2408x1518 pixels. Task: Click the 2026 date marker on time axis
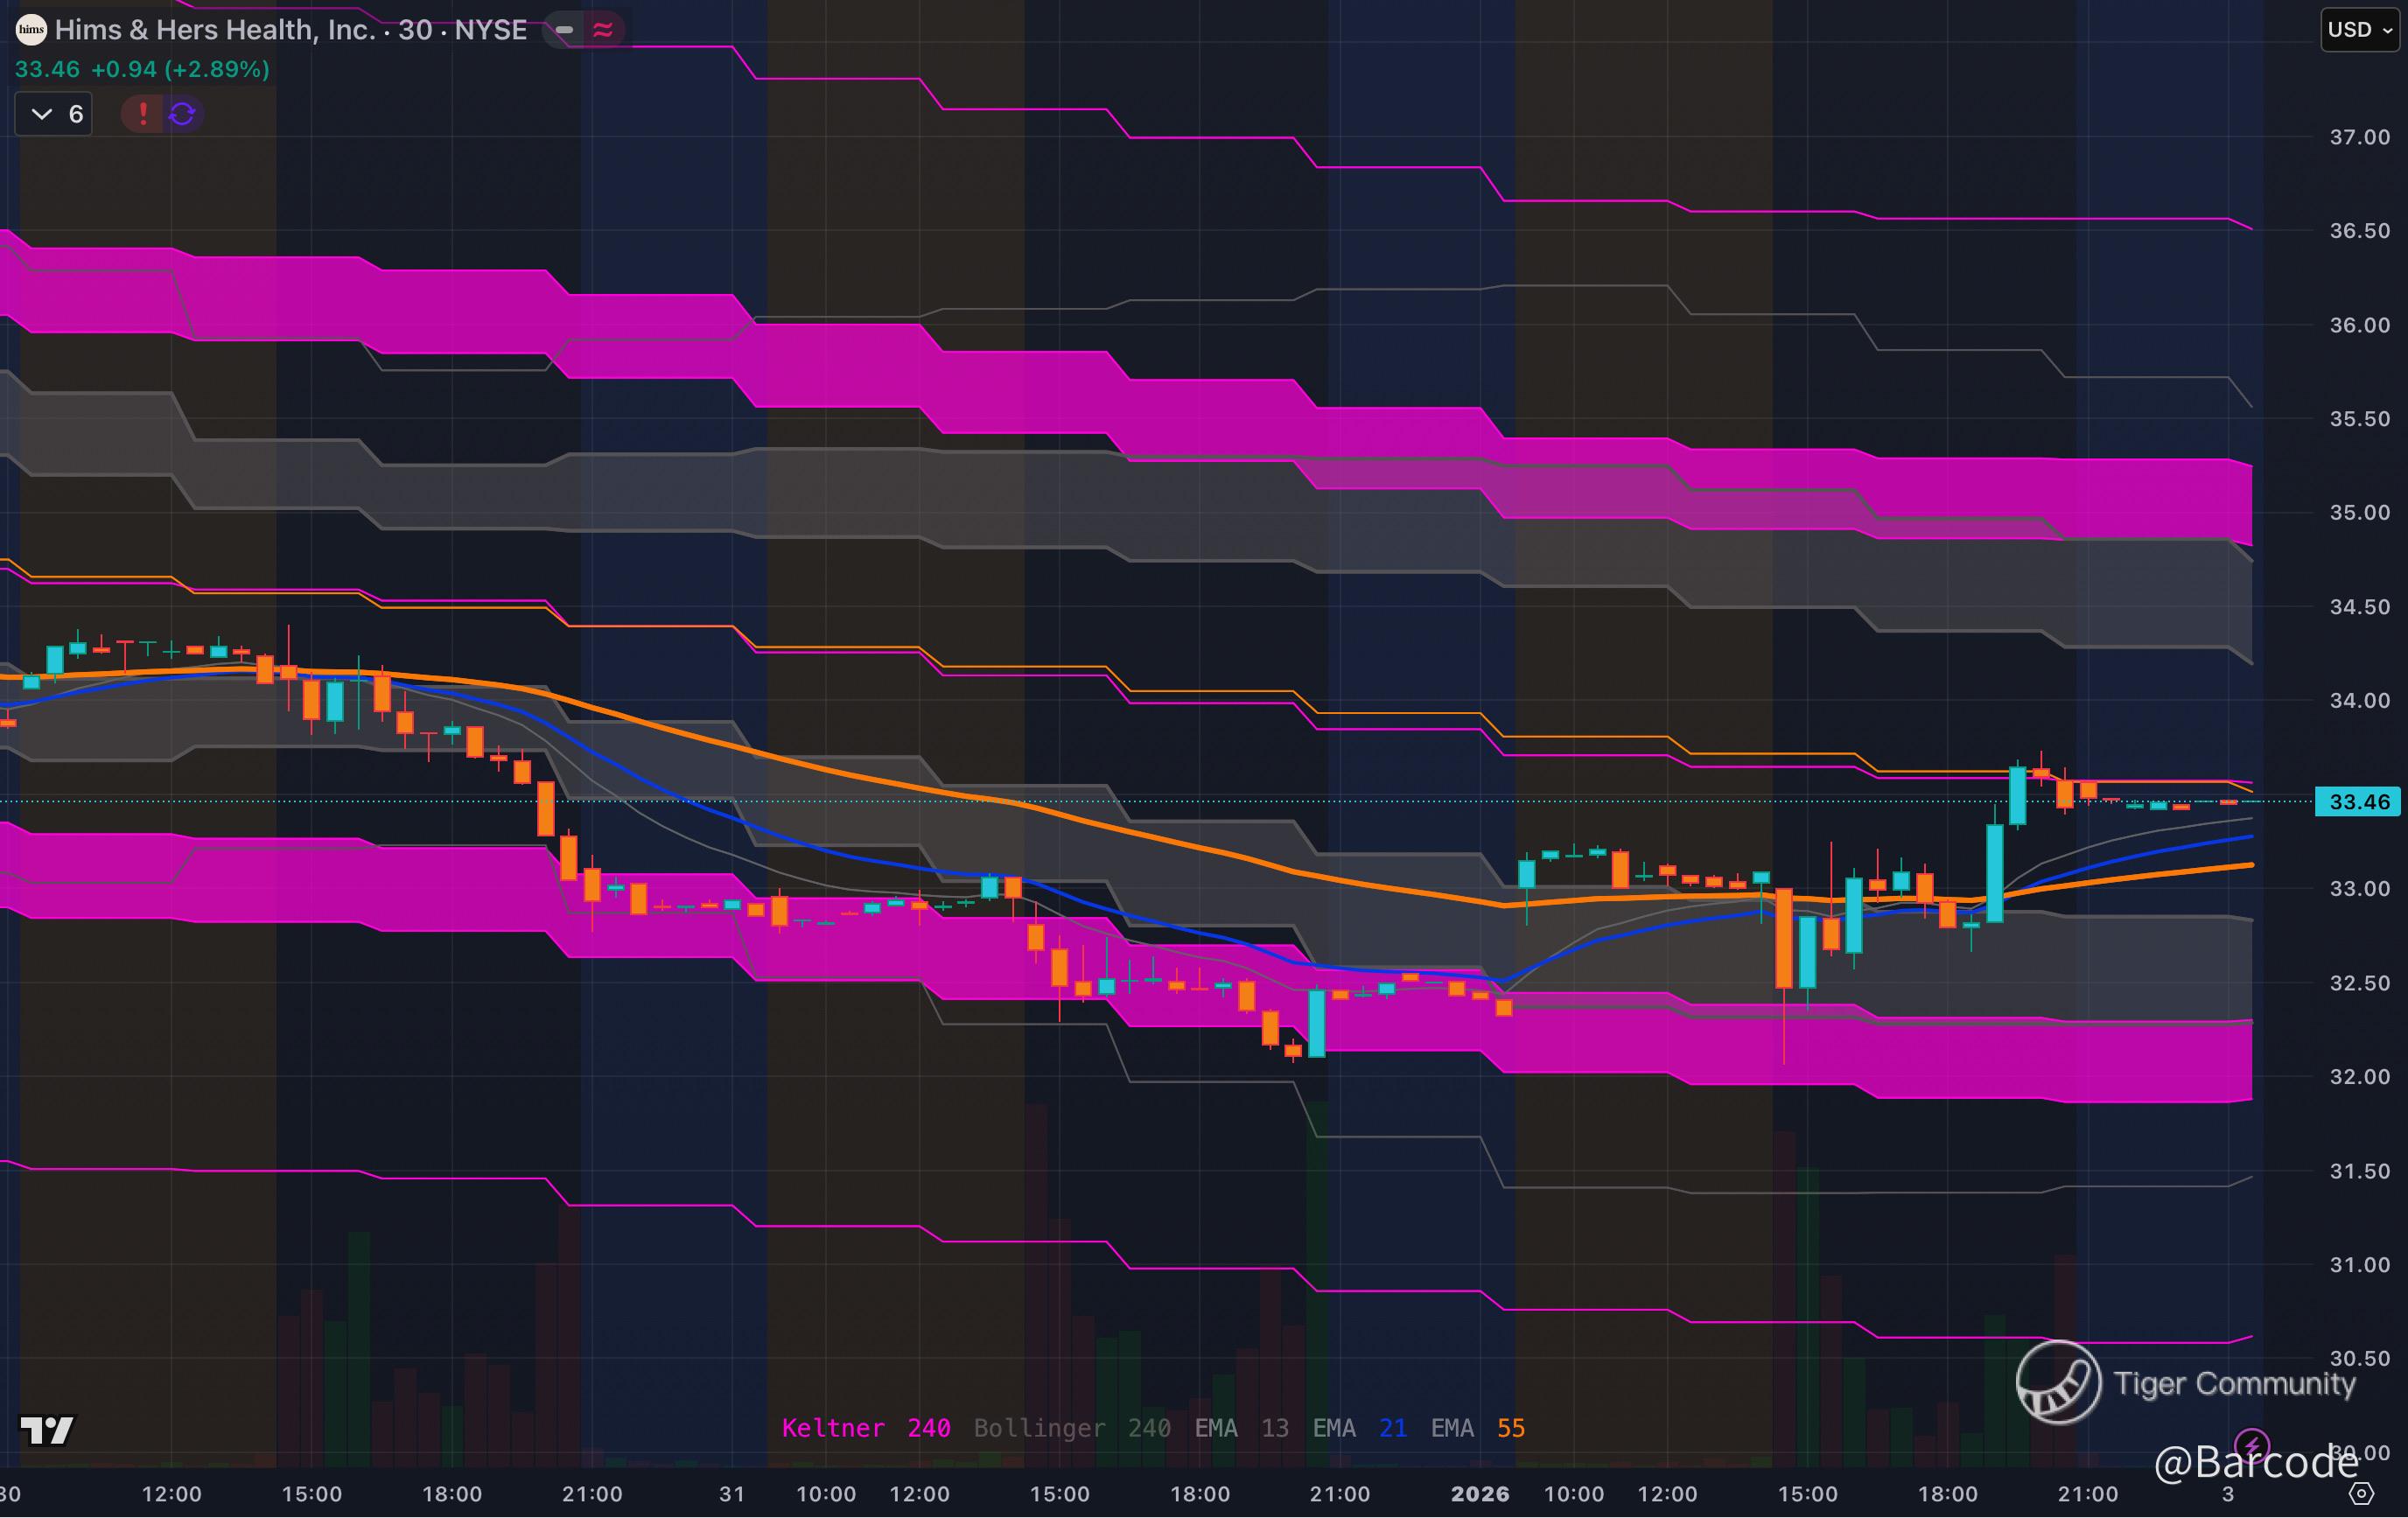pos(1480,1494)
